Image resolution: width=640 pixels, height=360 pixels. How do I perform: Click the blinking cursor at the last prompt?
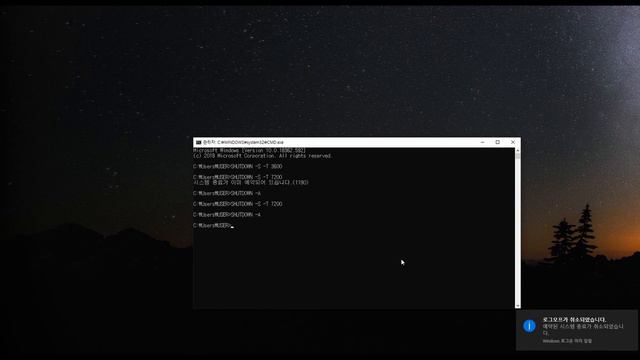[232, 227]
